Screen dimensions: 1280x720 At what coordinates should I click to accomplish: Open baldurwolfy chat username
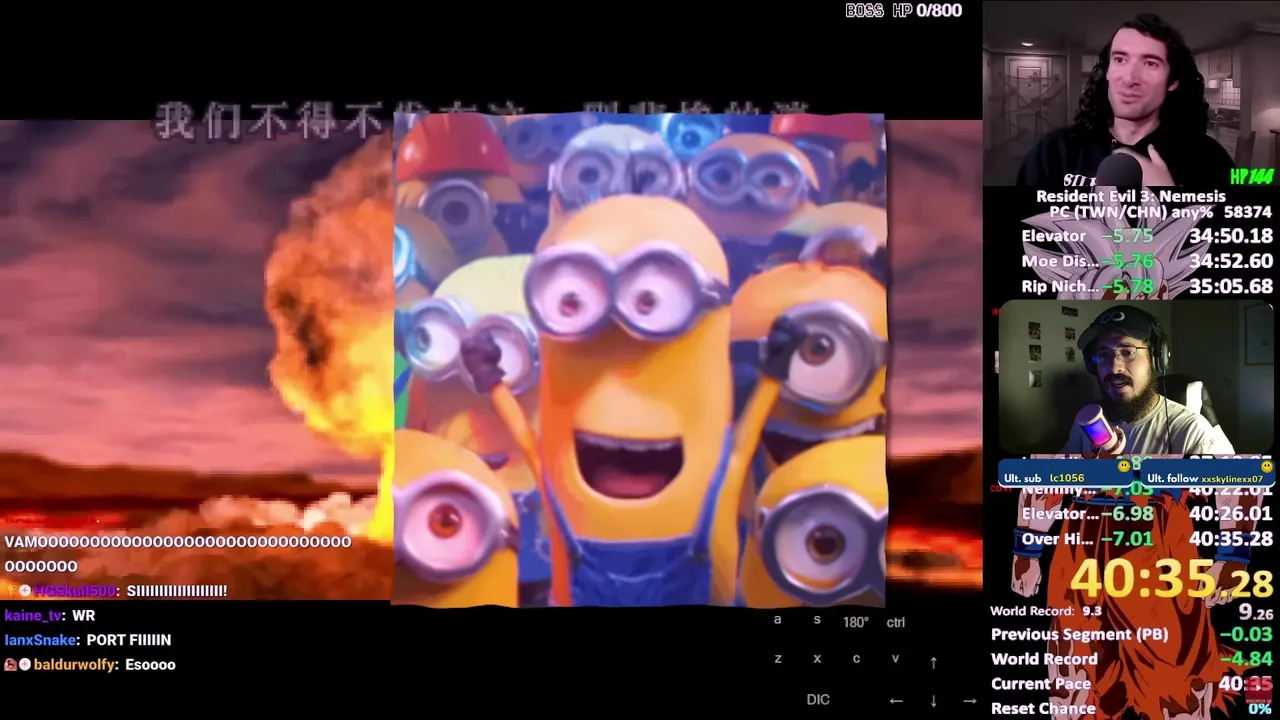[75, 664]
